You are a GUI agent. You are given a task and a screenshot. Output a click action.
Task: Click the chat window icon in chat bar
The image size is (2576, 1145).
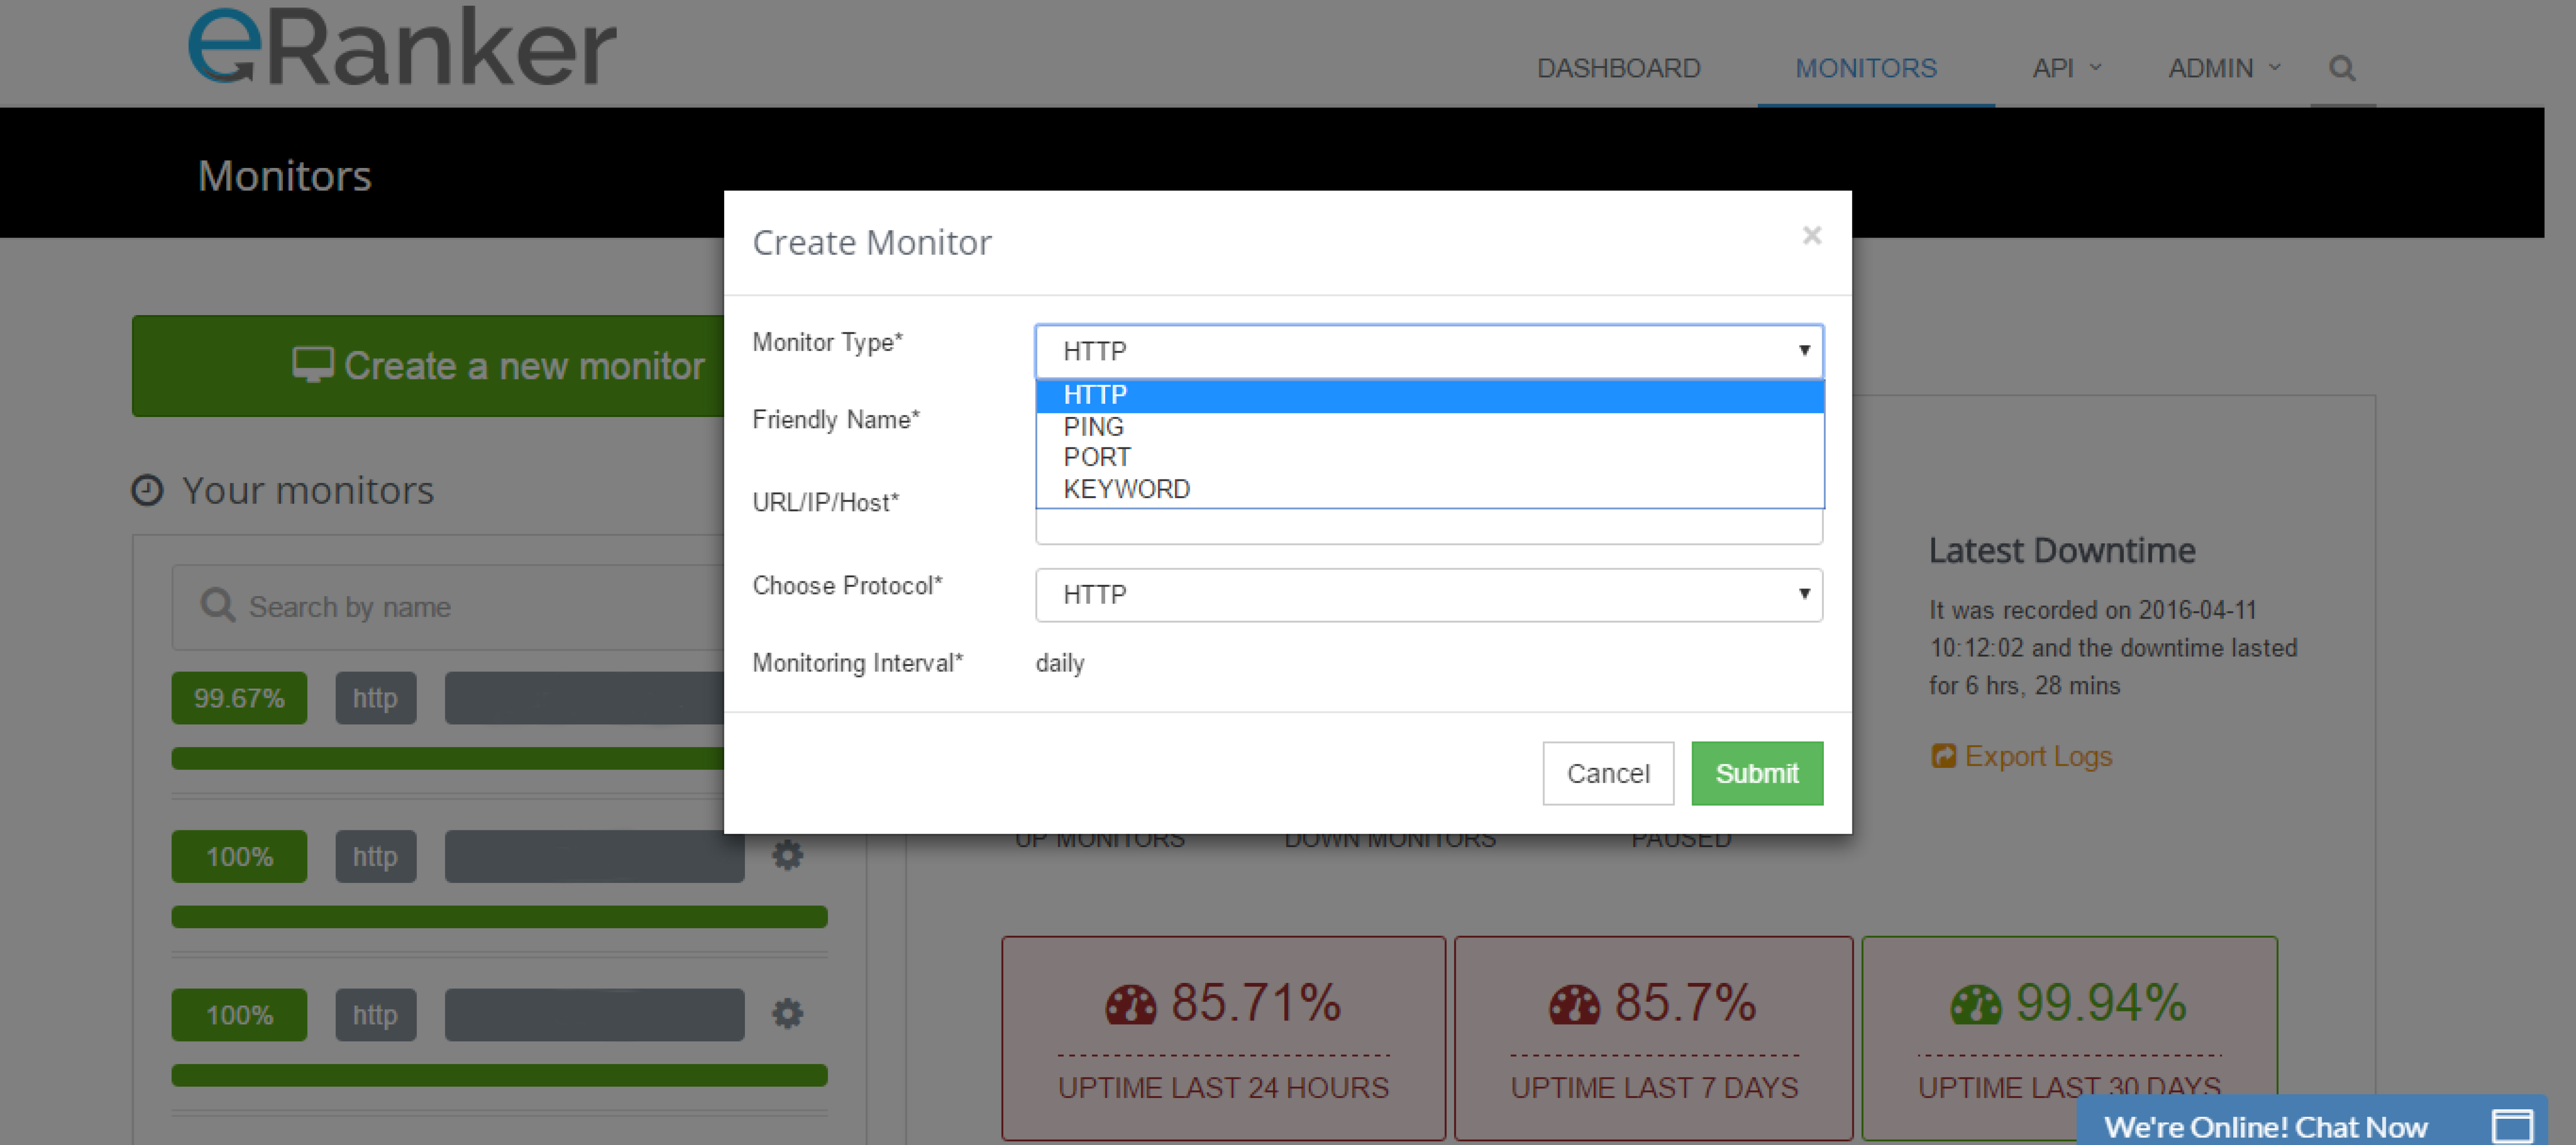(2512, 1126)
